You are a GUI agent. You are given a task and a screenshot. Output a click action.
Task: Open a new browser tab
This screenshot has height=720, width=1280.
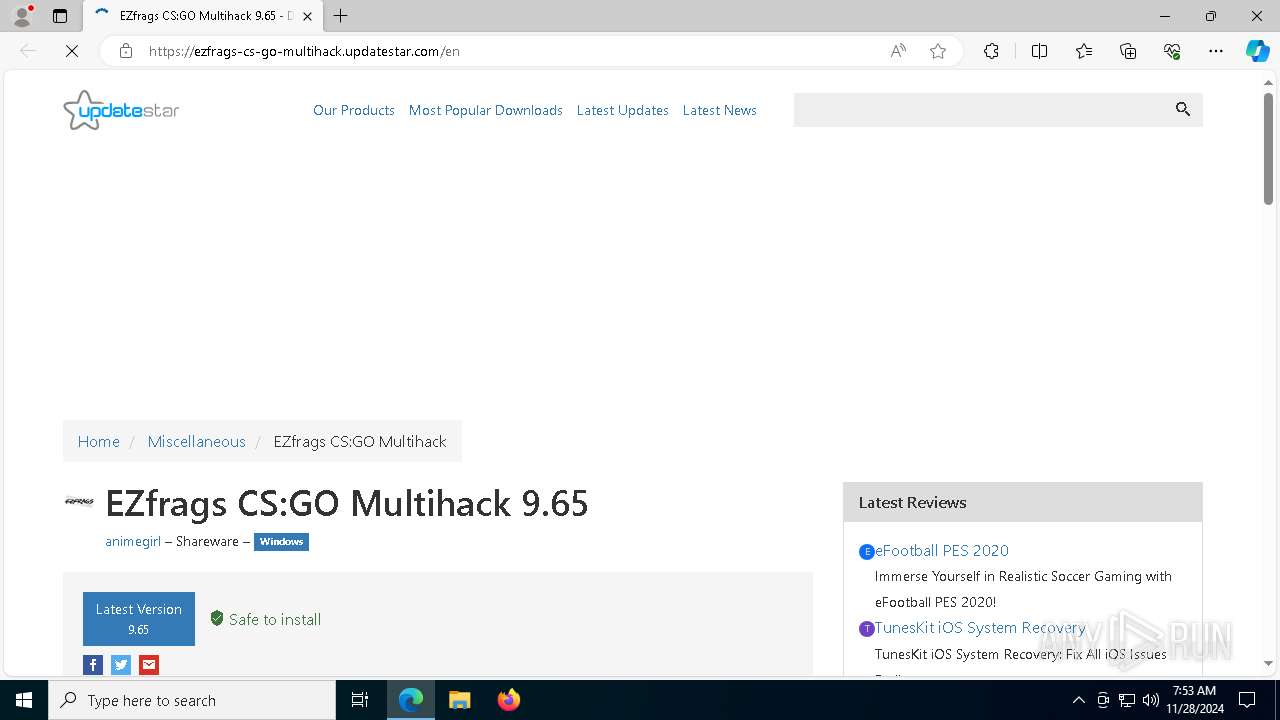tap(341, 16)
